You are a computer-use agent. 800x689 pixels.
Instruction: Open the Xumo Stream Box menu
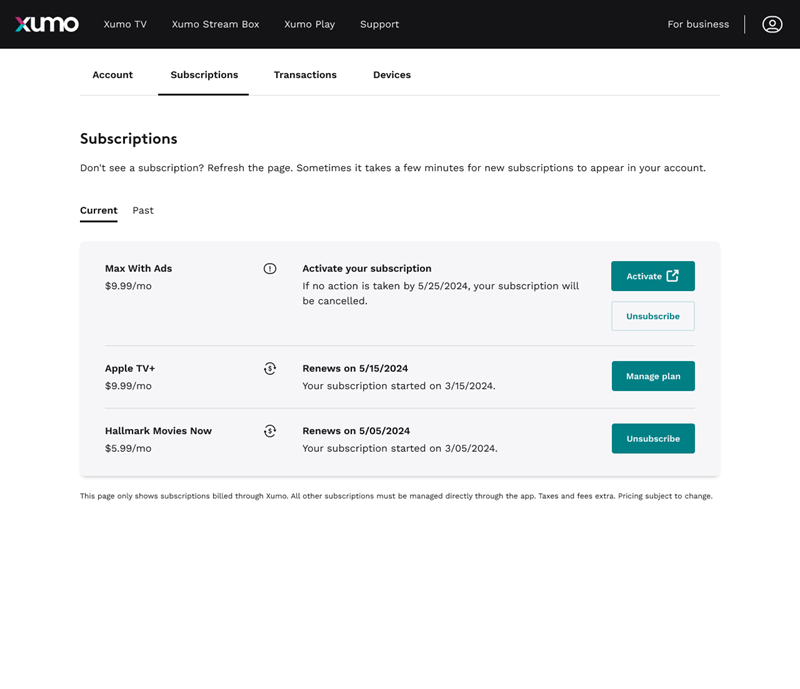(215, 24)
